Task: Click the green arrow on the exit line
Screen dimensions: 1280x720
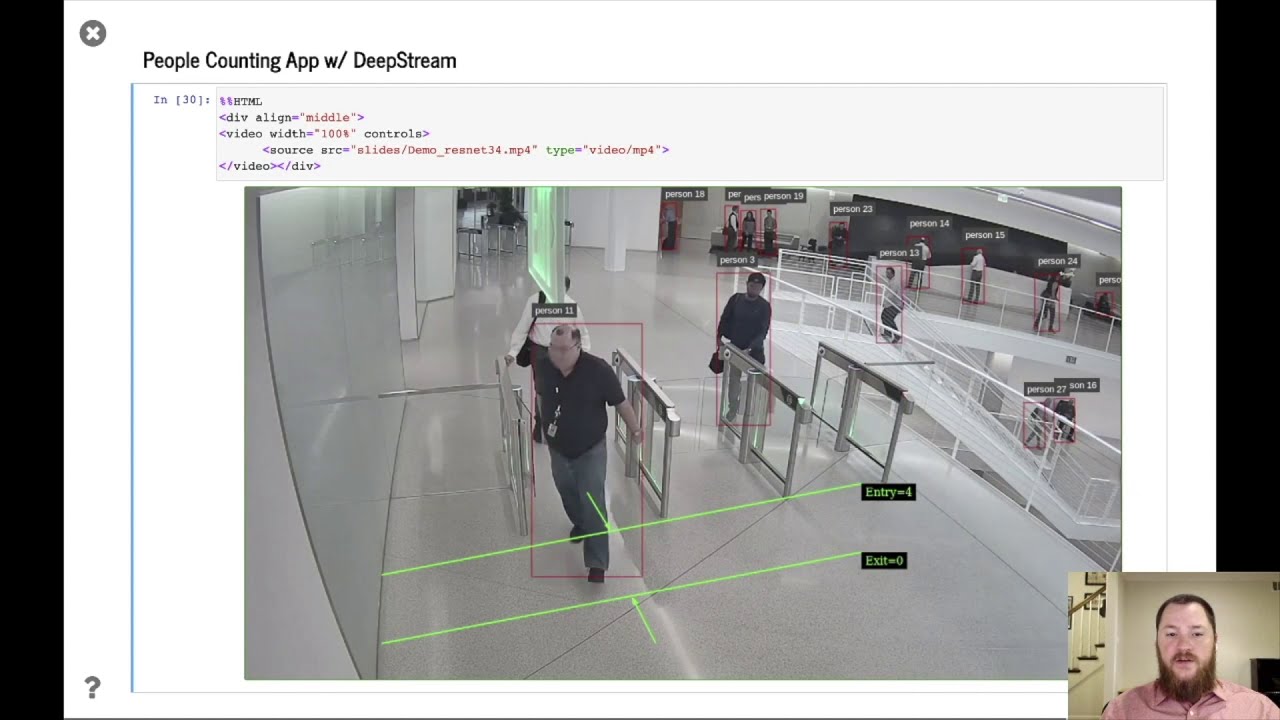Action: point(644,618)
